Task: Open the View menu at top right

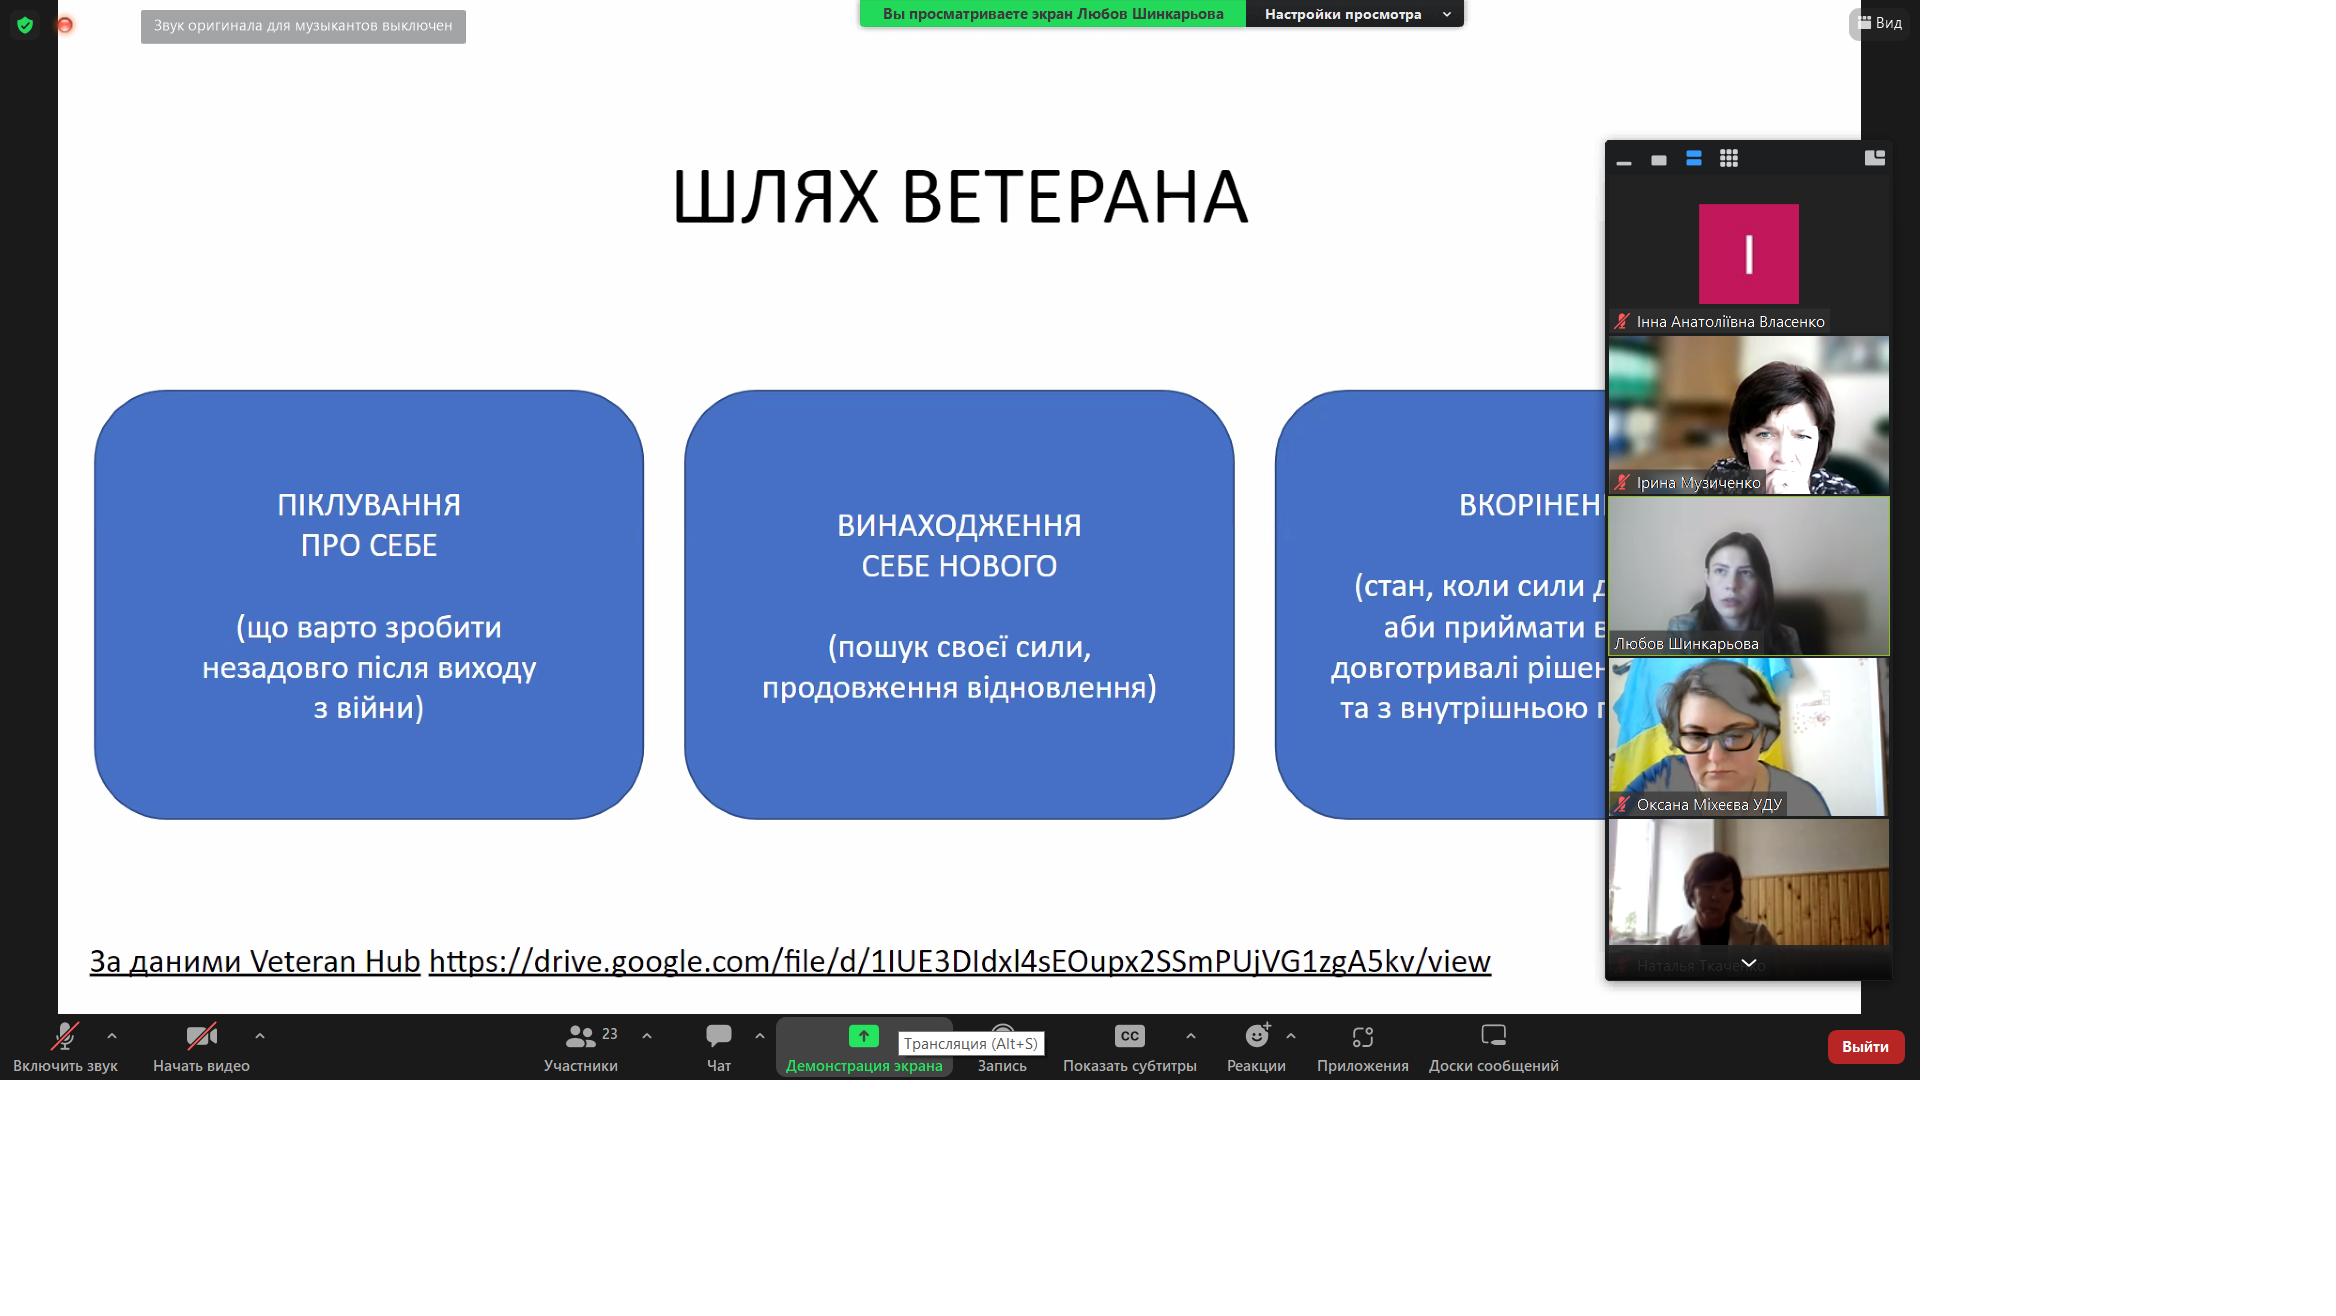Action: 1880,23
